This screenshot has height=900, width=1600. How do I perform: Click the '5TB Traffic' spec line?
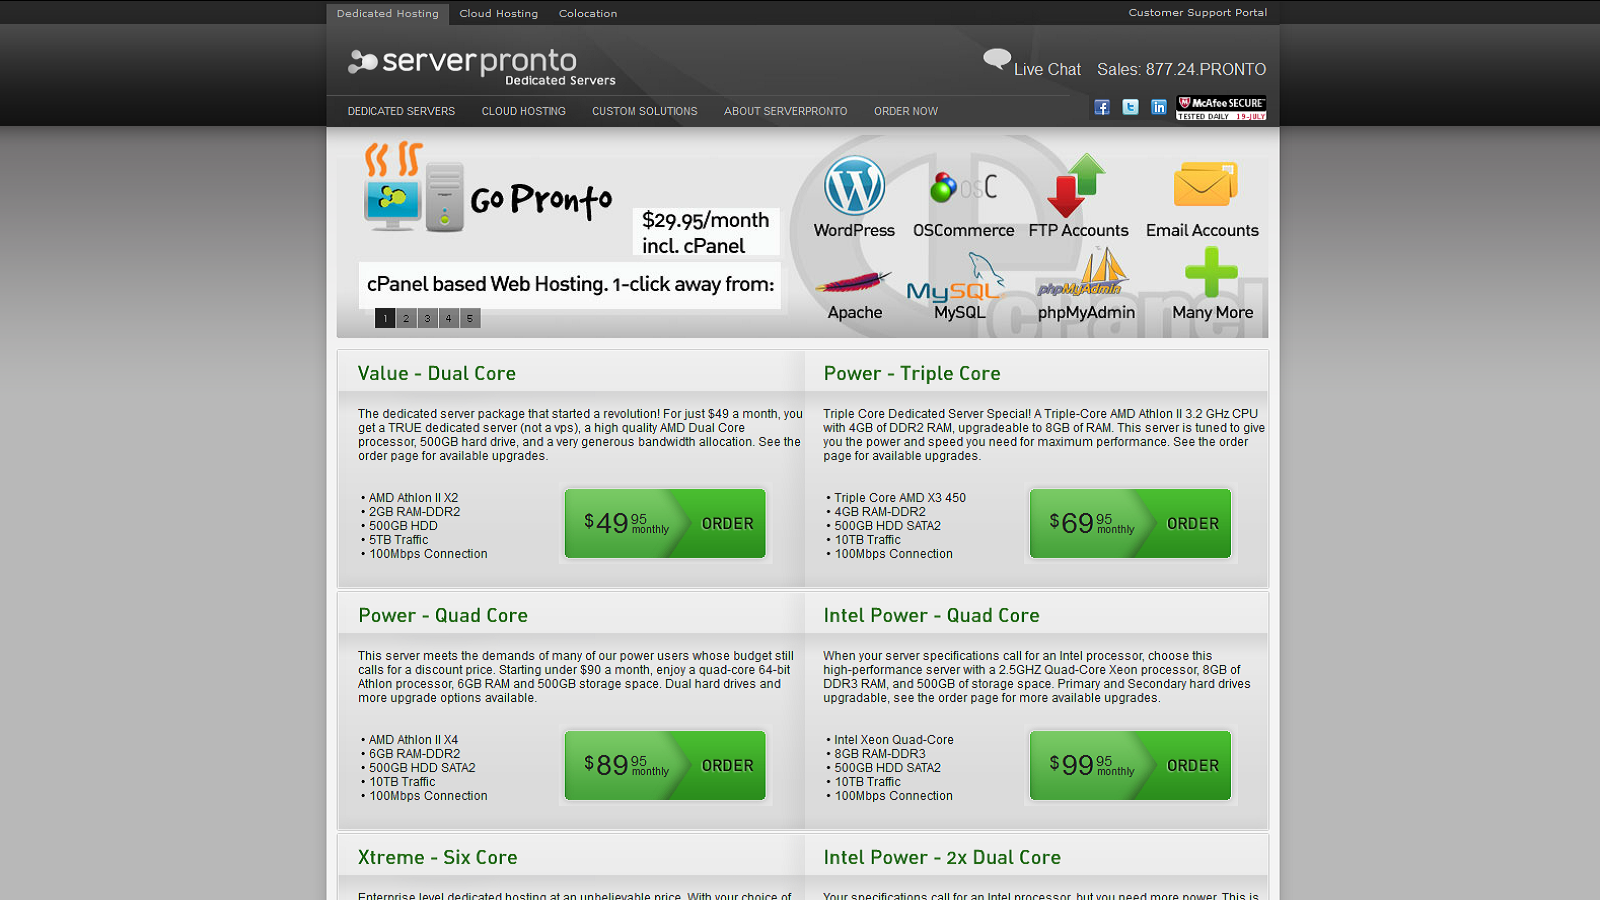click(398, 540)
